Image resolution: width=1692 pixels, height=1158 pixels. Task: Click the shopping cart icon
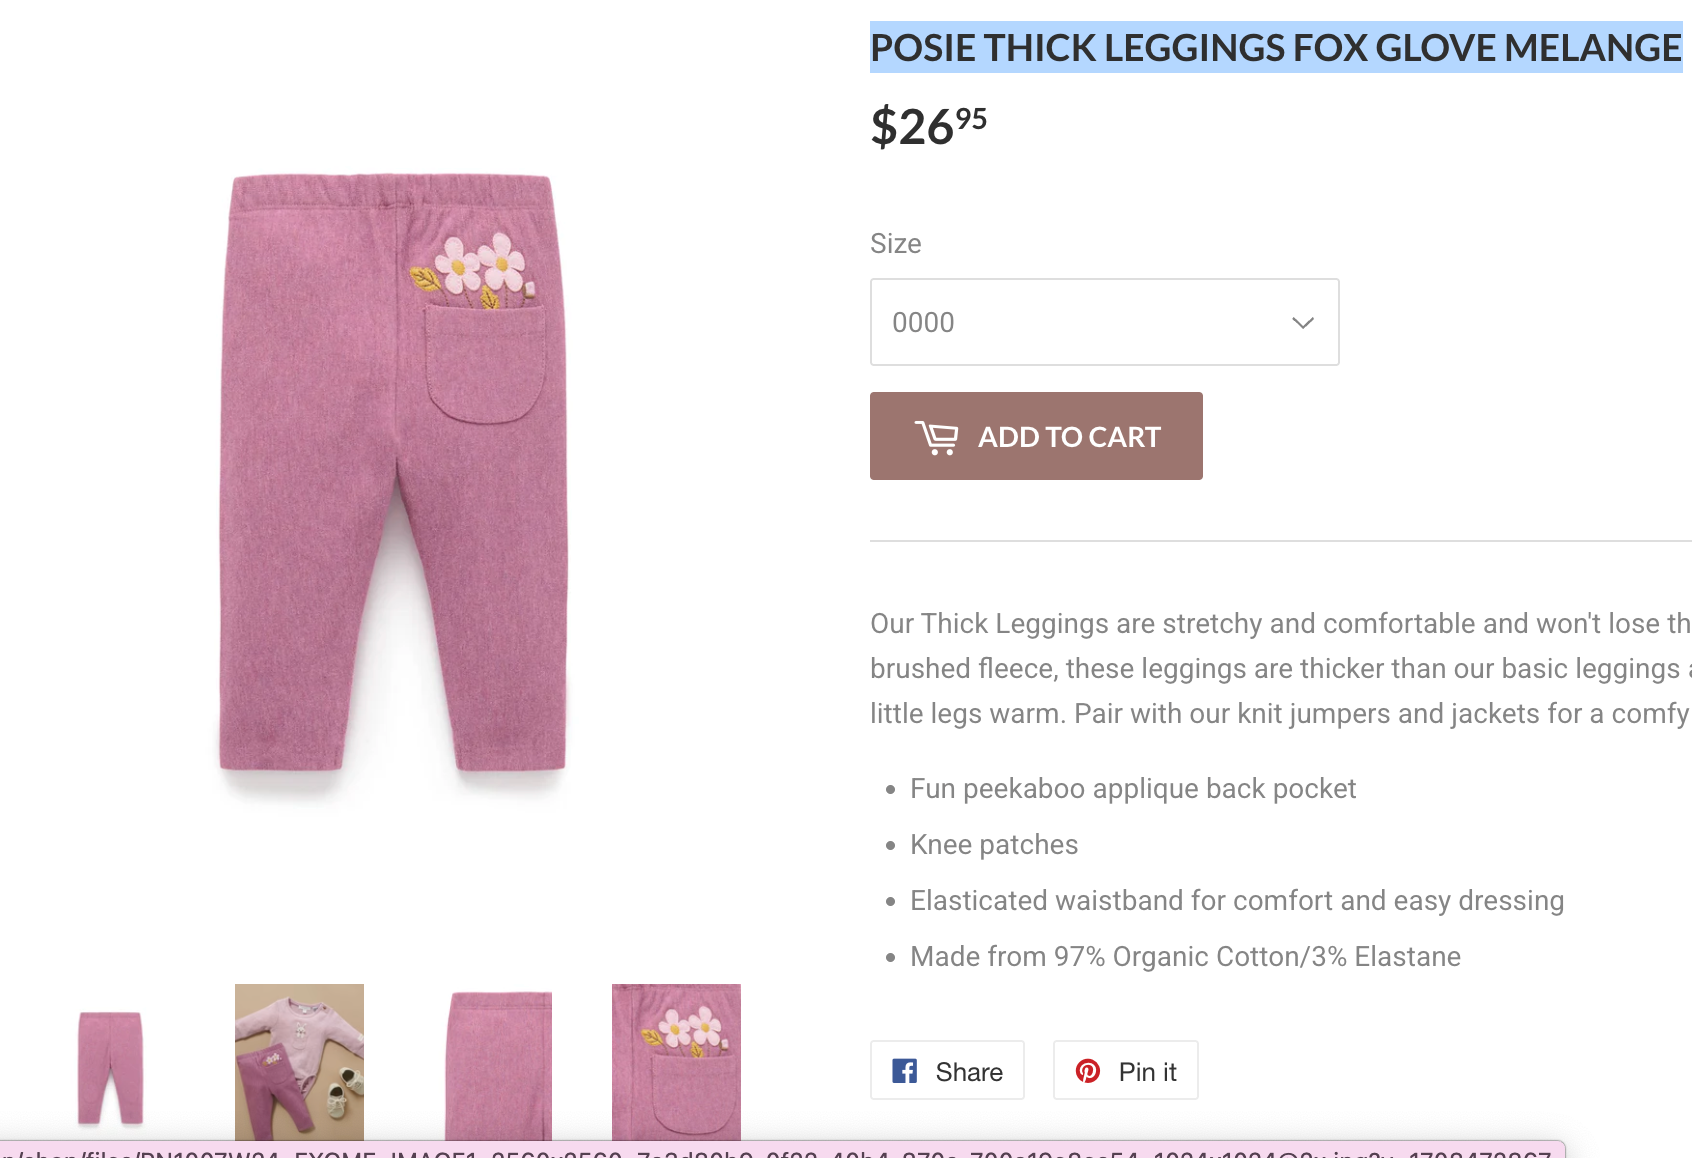click(936, 437)
